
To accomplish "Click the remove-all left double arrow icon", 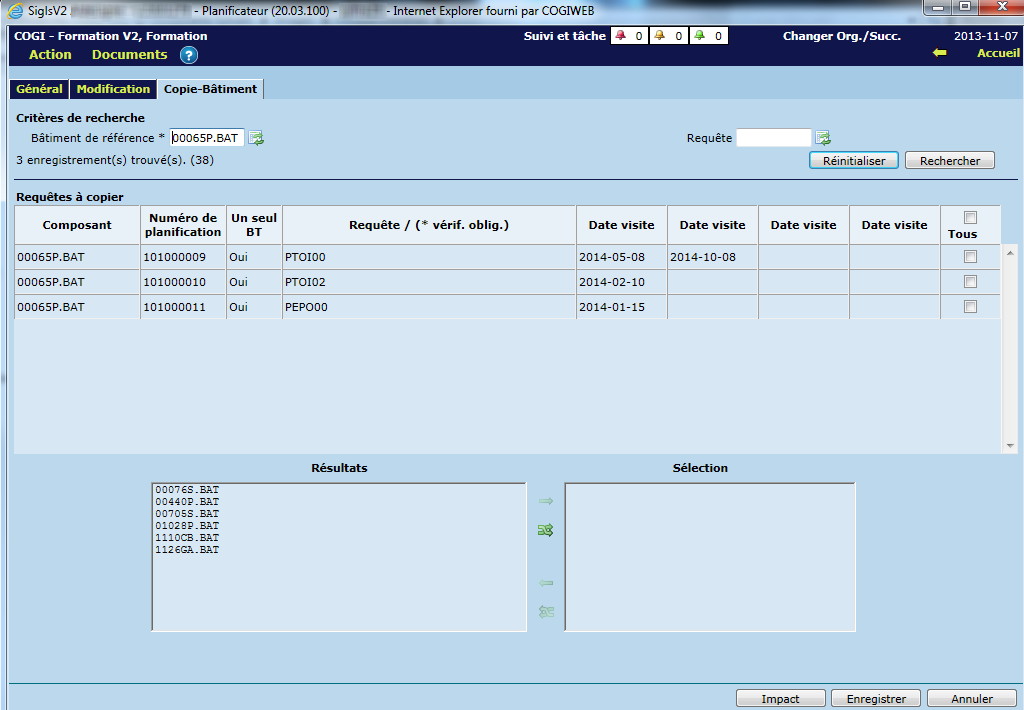I will 545,612.
